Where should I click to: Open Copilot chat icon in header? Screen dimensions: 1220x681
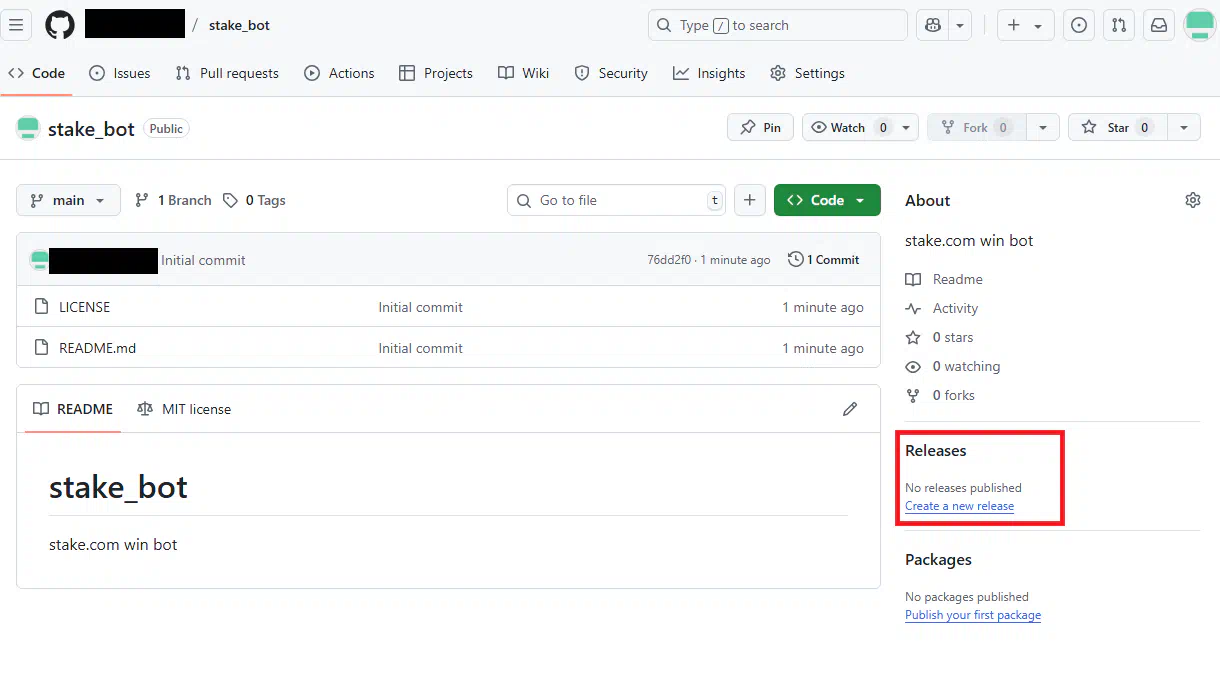coord(933,25)
